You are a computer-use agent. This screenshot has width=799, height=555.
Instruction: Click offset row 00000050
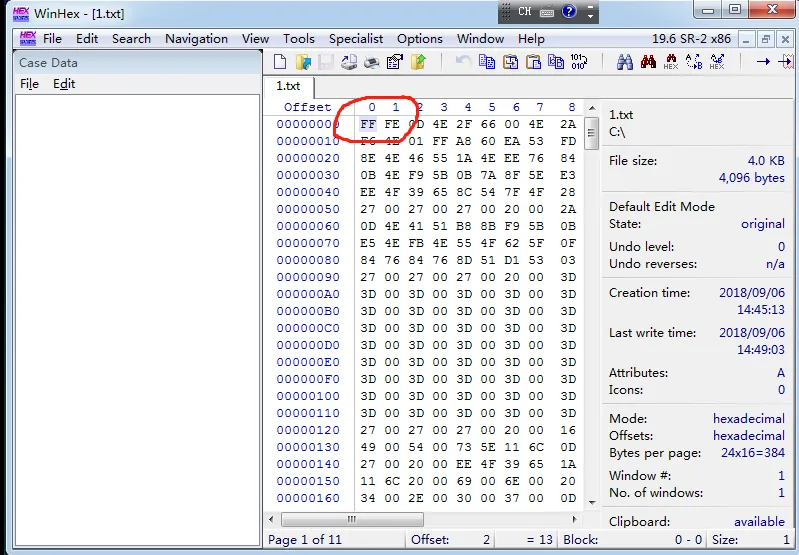pyautogui.click(x=308, y=209)
